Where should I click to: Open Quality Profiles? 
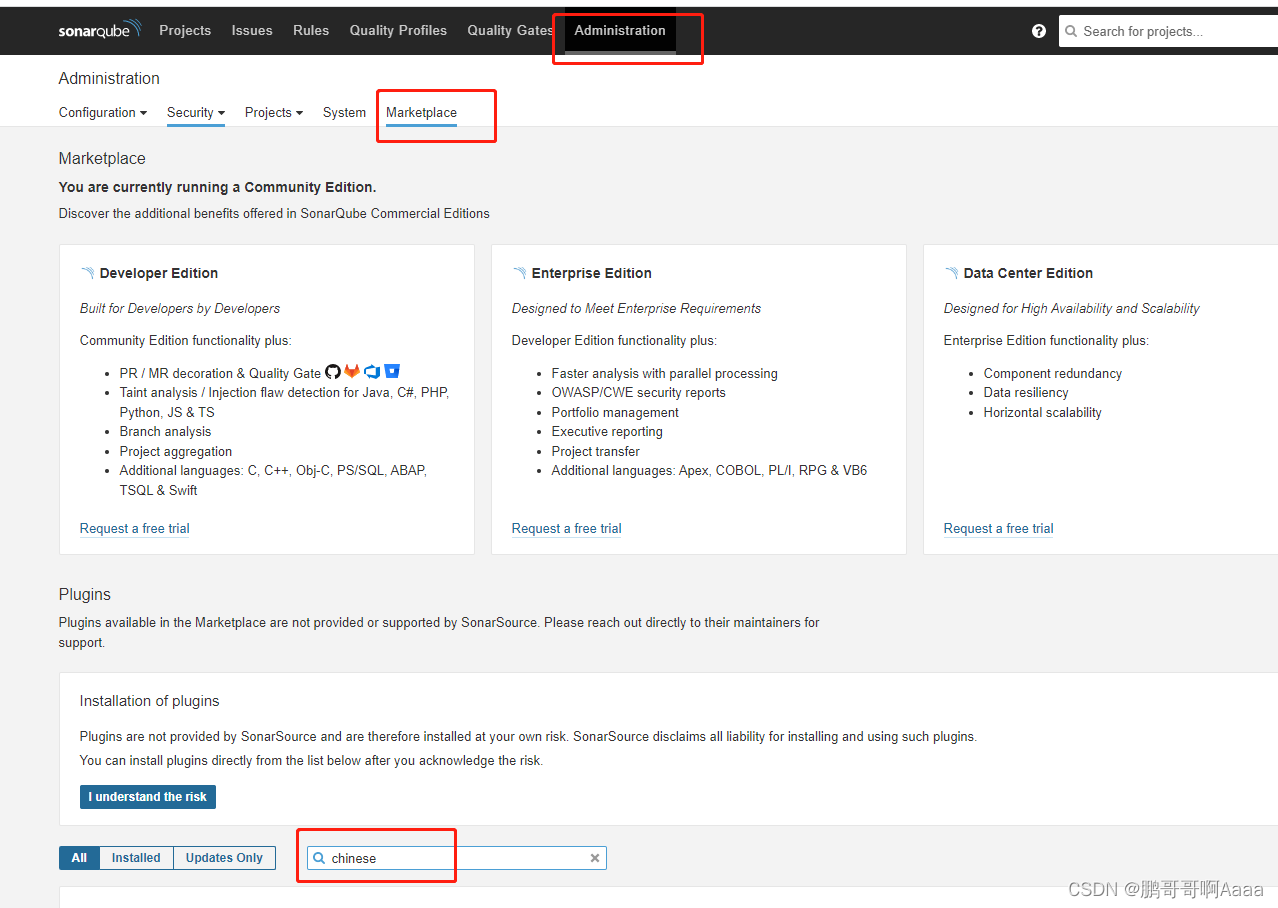(398, 31)
